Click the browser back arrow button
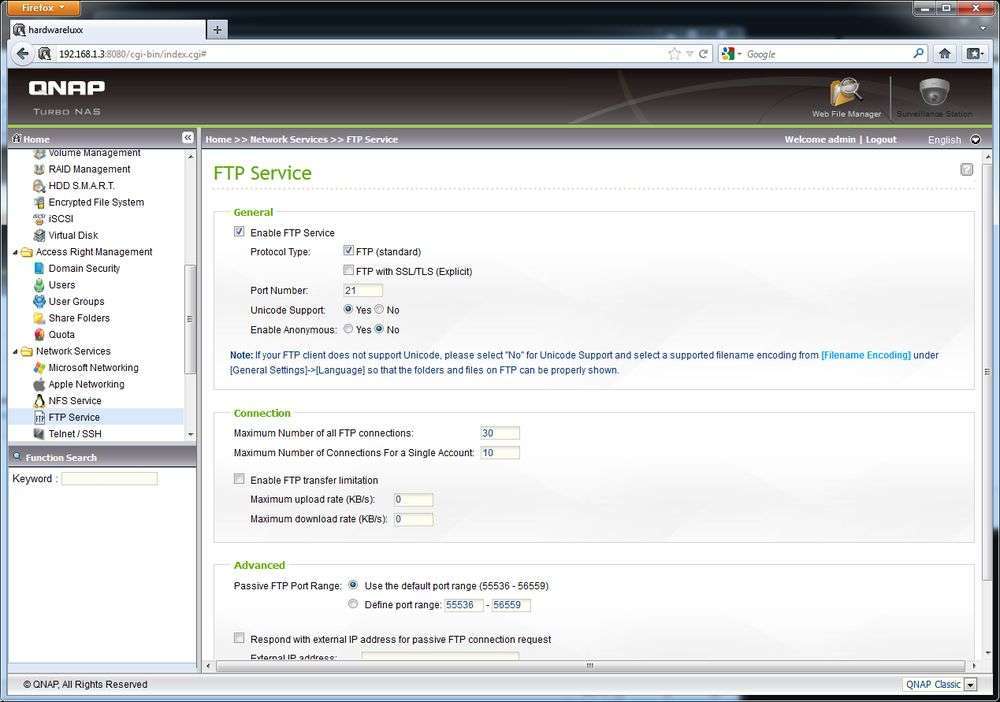Image resolution: width=1000 pixels, height=702 pixels. click(x=23, y=54)
